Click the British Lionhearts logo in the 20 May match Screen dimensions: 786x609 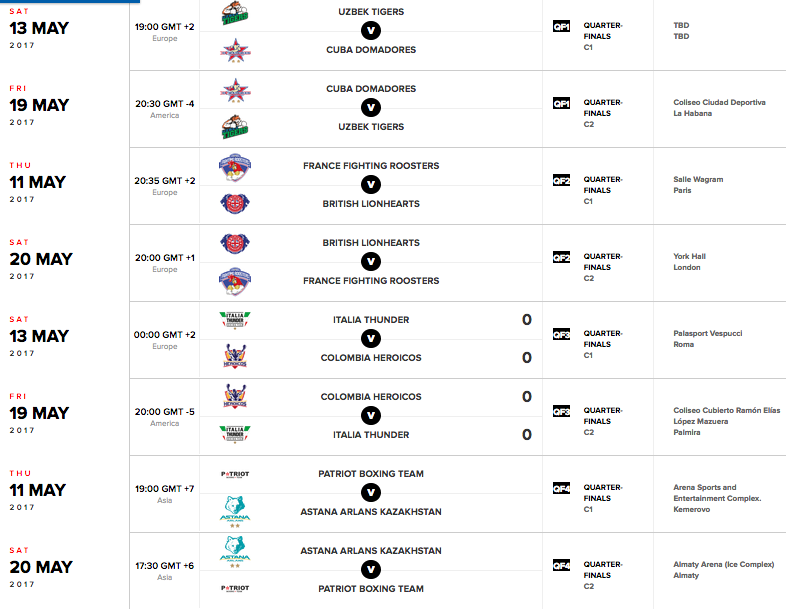point(235,244)
